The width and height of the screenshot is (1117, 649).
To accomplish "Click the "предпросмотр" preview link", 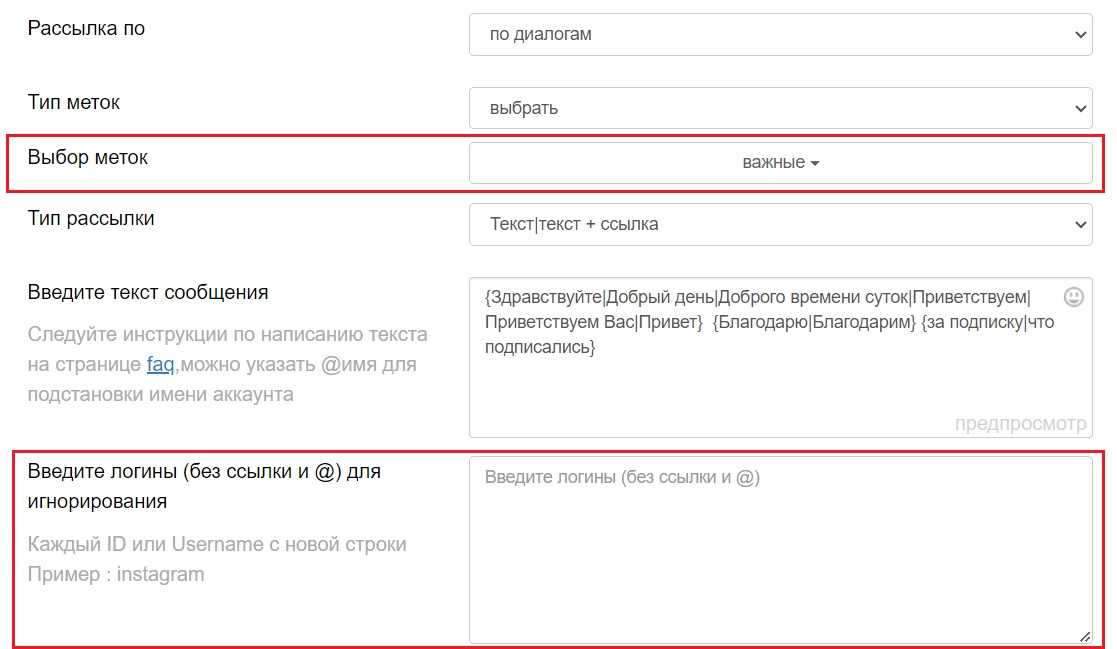I will (1020, 424).
